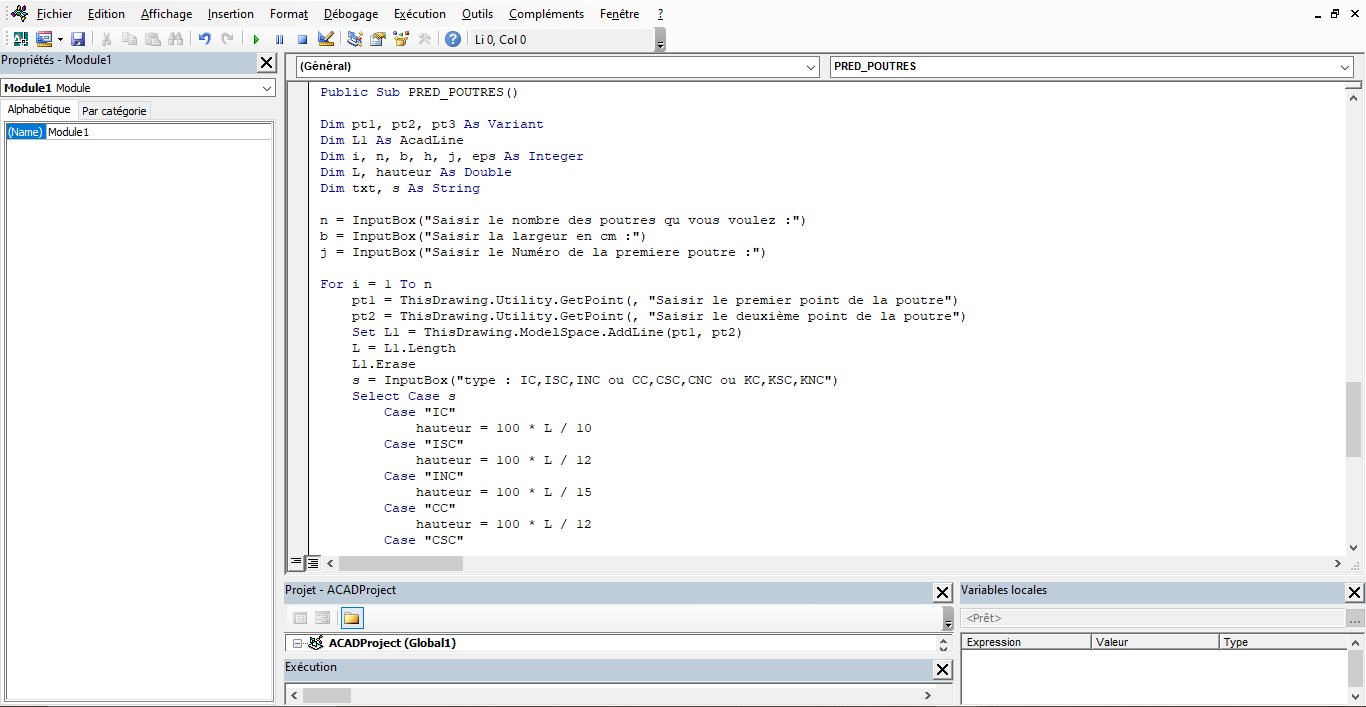Open the Object Browser icon
The image size is (1366, 707).
[401, 39]
